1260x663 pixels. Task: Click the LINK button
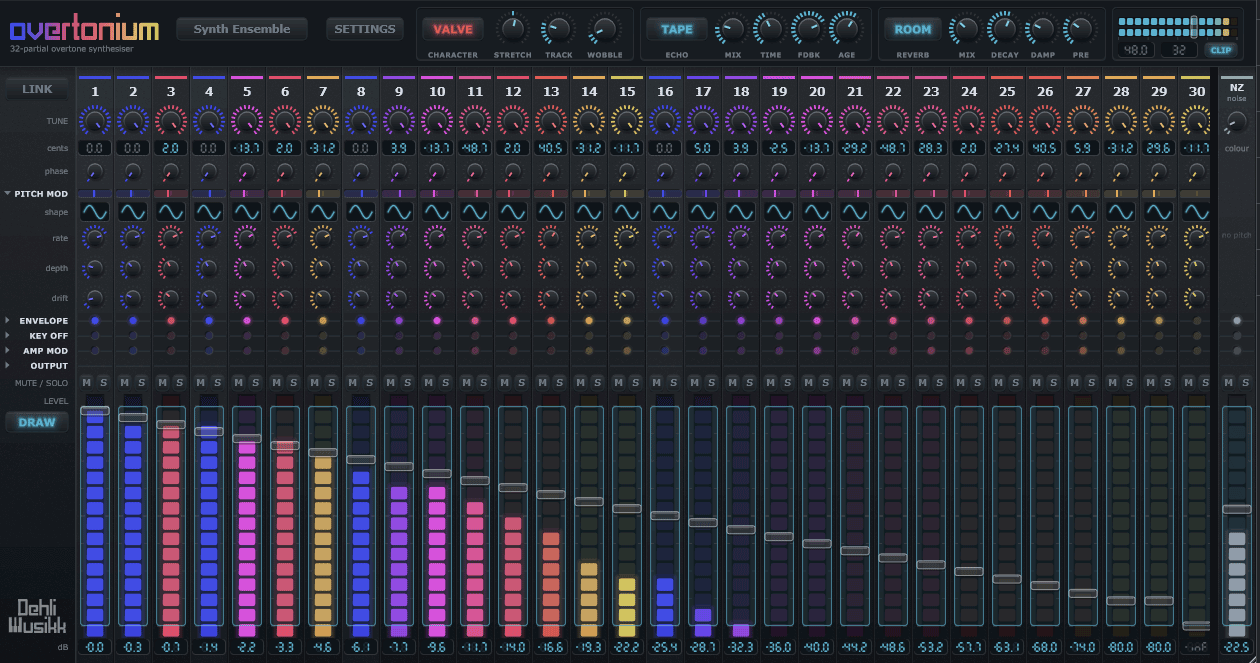point(38,89)
